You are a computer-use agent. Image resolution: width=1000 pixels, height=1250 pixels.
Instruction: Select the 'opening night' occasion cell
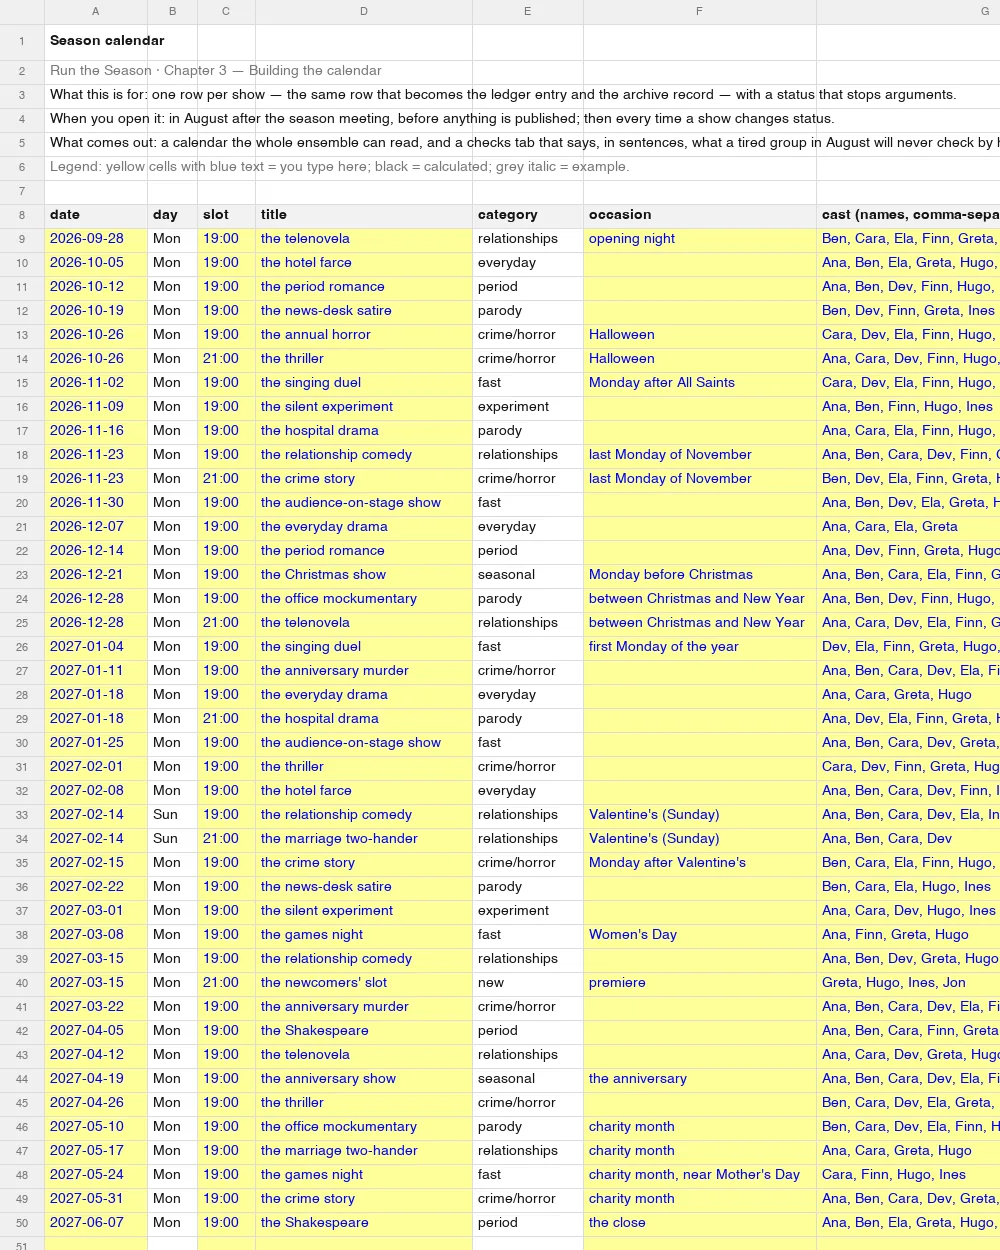pos(699,239)
